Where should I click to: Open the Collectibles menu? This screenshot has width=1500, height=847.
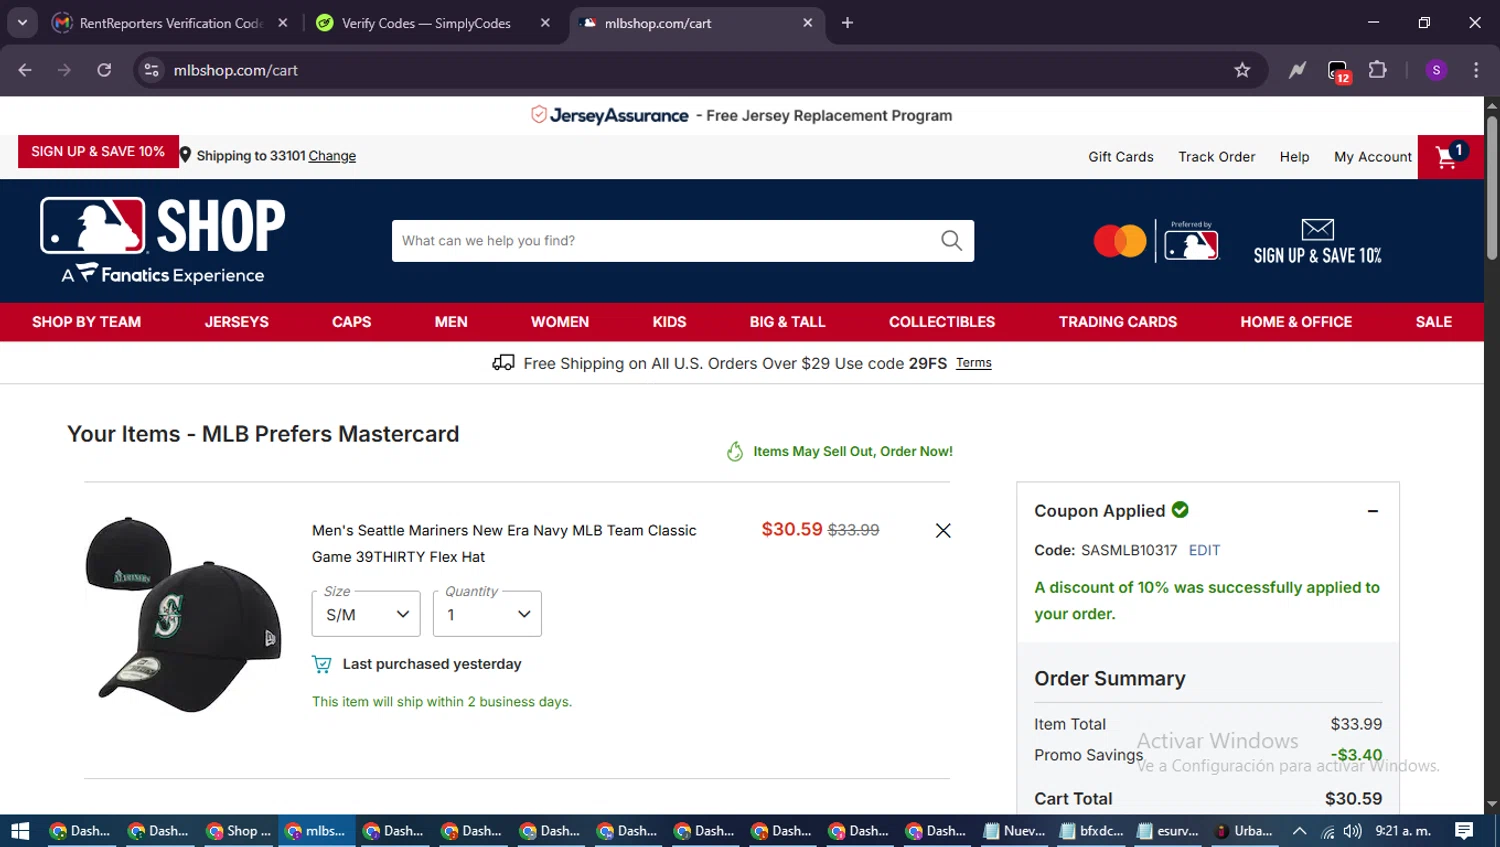point(942,322)
